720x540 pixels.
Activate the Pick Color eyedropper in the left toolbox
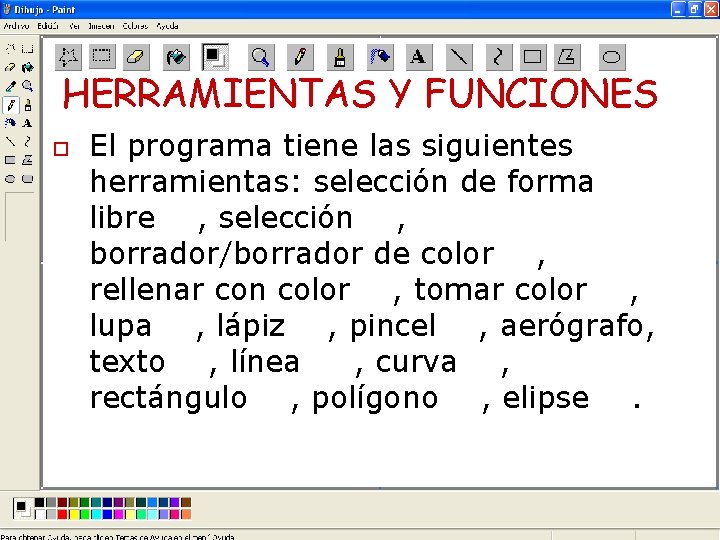[11, 86]
